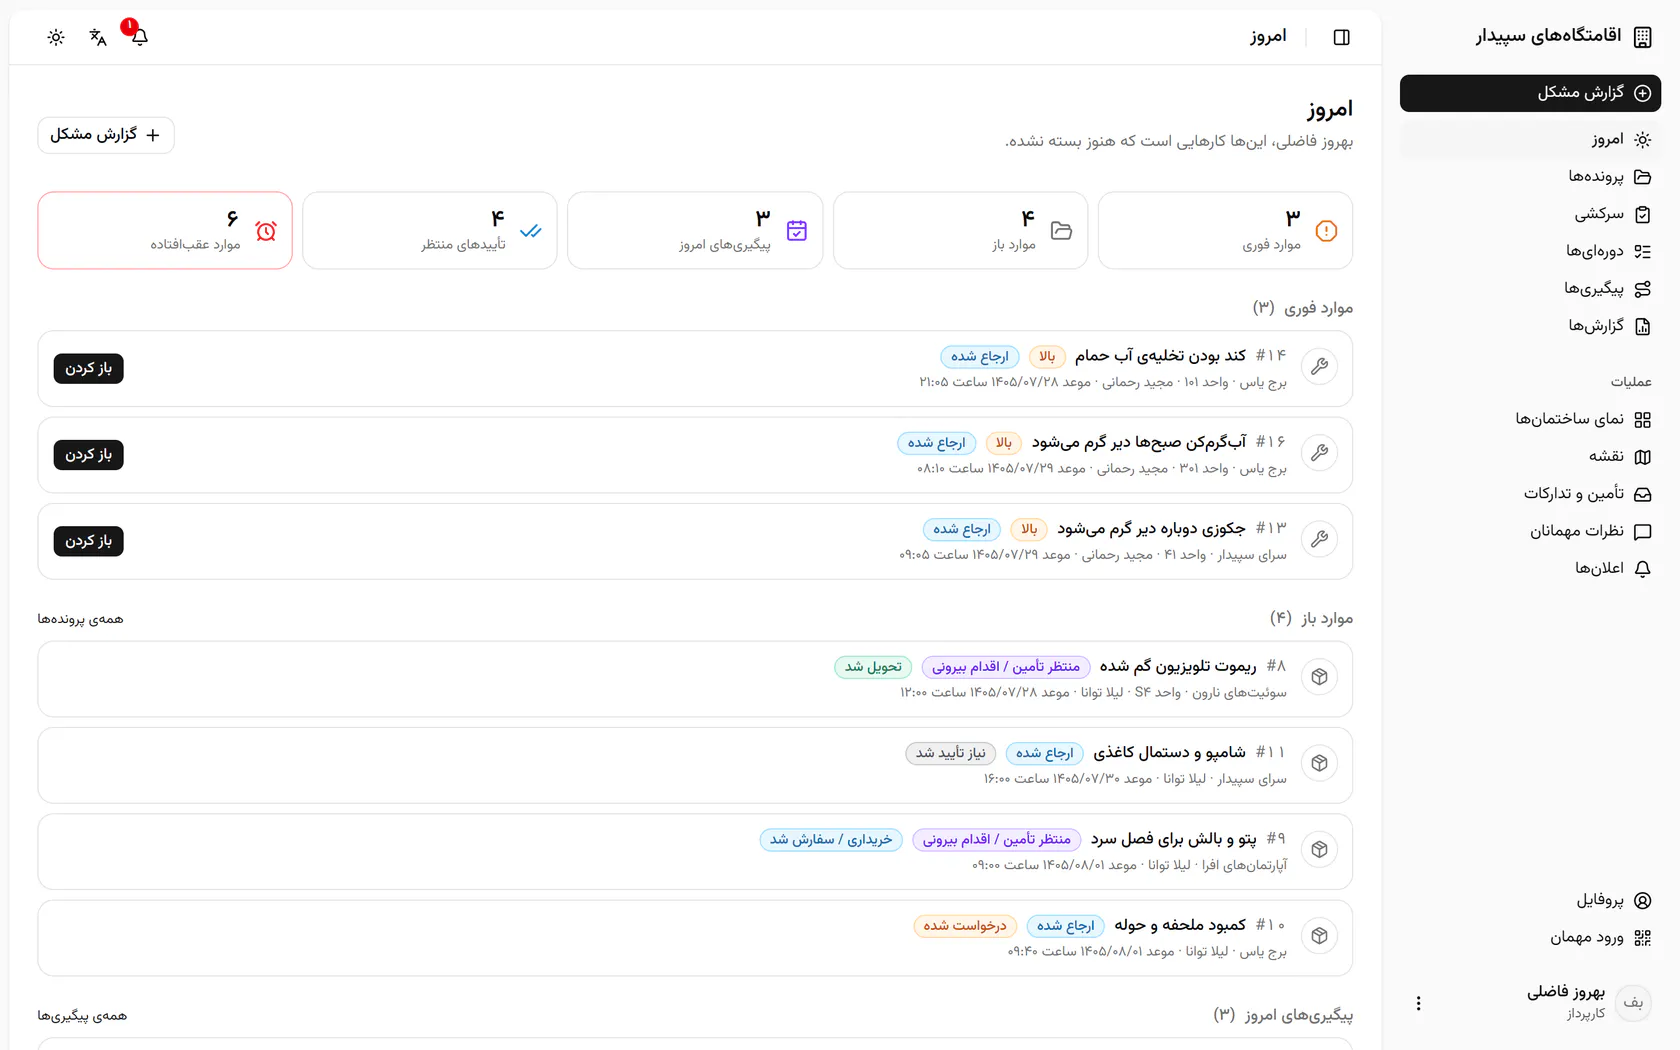
Task: Toggle the light/dark theme sun icon
Action: pos(56,37)
